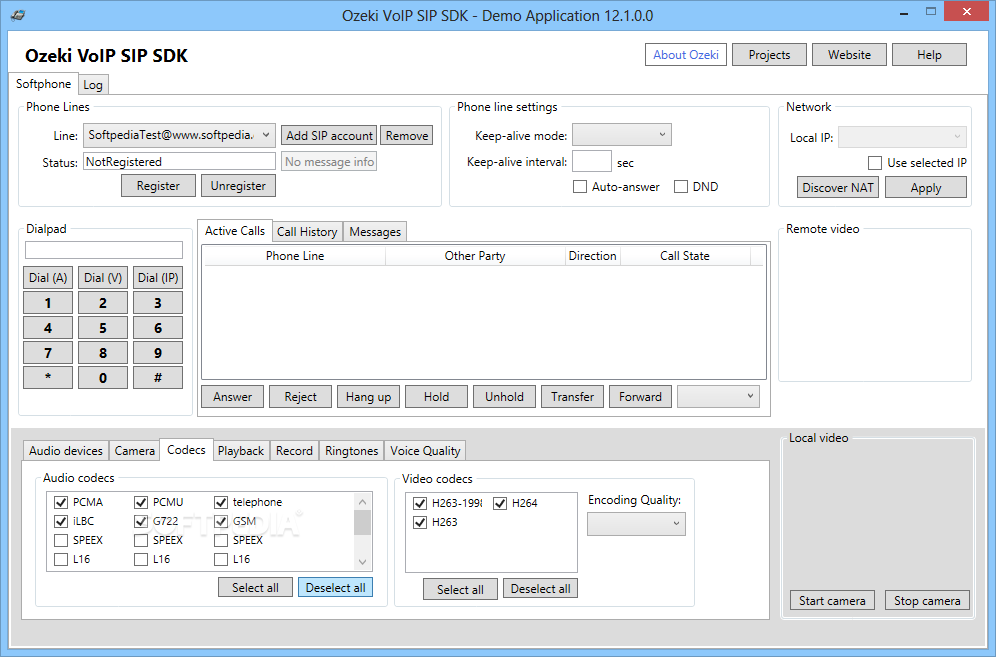This screenshot has height=657, width=996.
Task: Uncheck the PCMU audio codec
Action: pyautogui.click(x=141, y=502)
